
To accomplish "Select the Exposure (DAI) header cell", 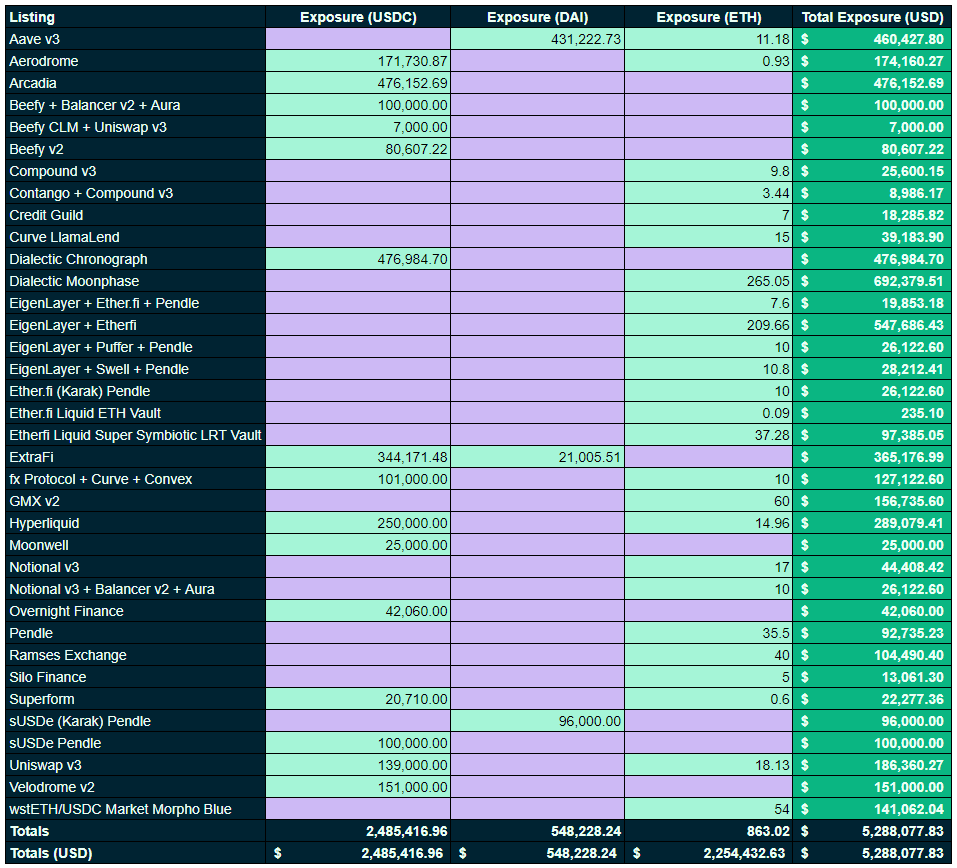I will (538, 17).
